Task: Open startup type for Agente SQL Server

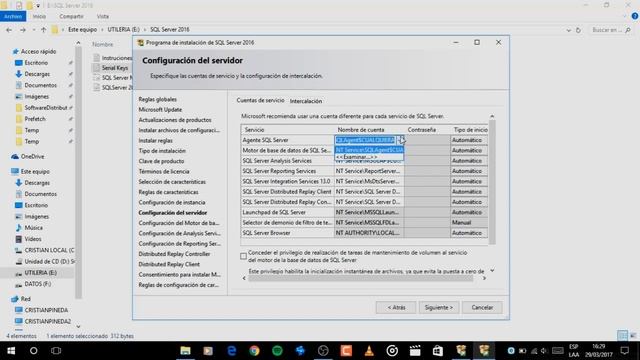Action: tap(469, 140)
